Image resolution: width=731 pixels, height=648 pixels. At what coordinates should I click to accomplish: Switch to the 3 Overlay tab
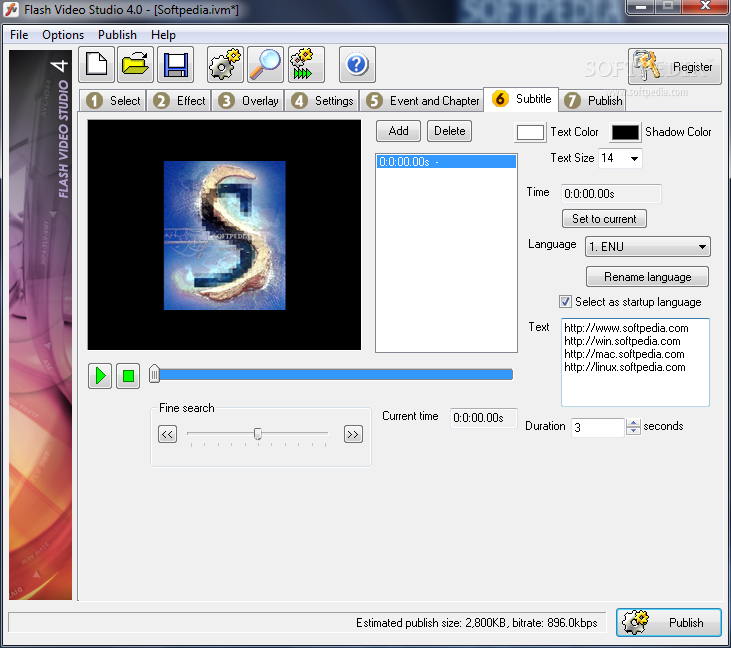248,101
